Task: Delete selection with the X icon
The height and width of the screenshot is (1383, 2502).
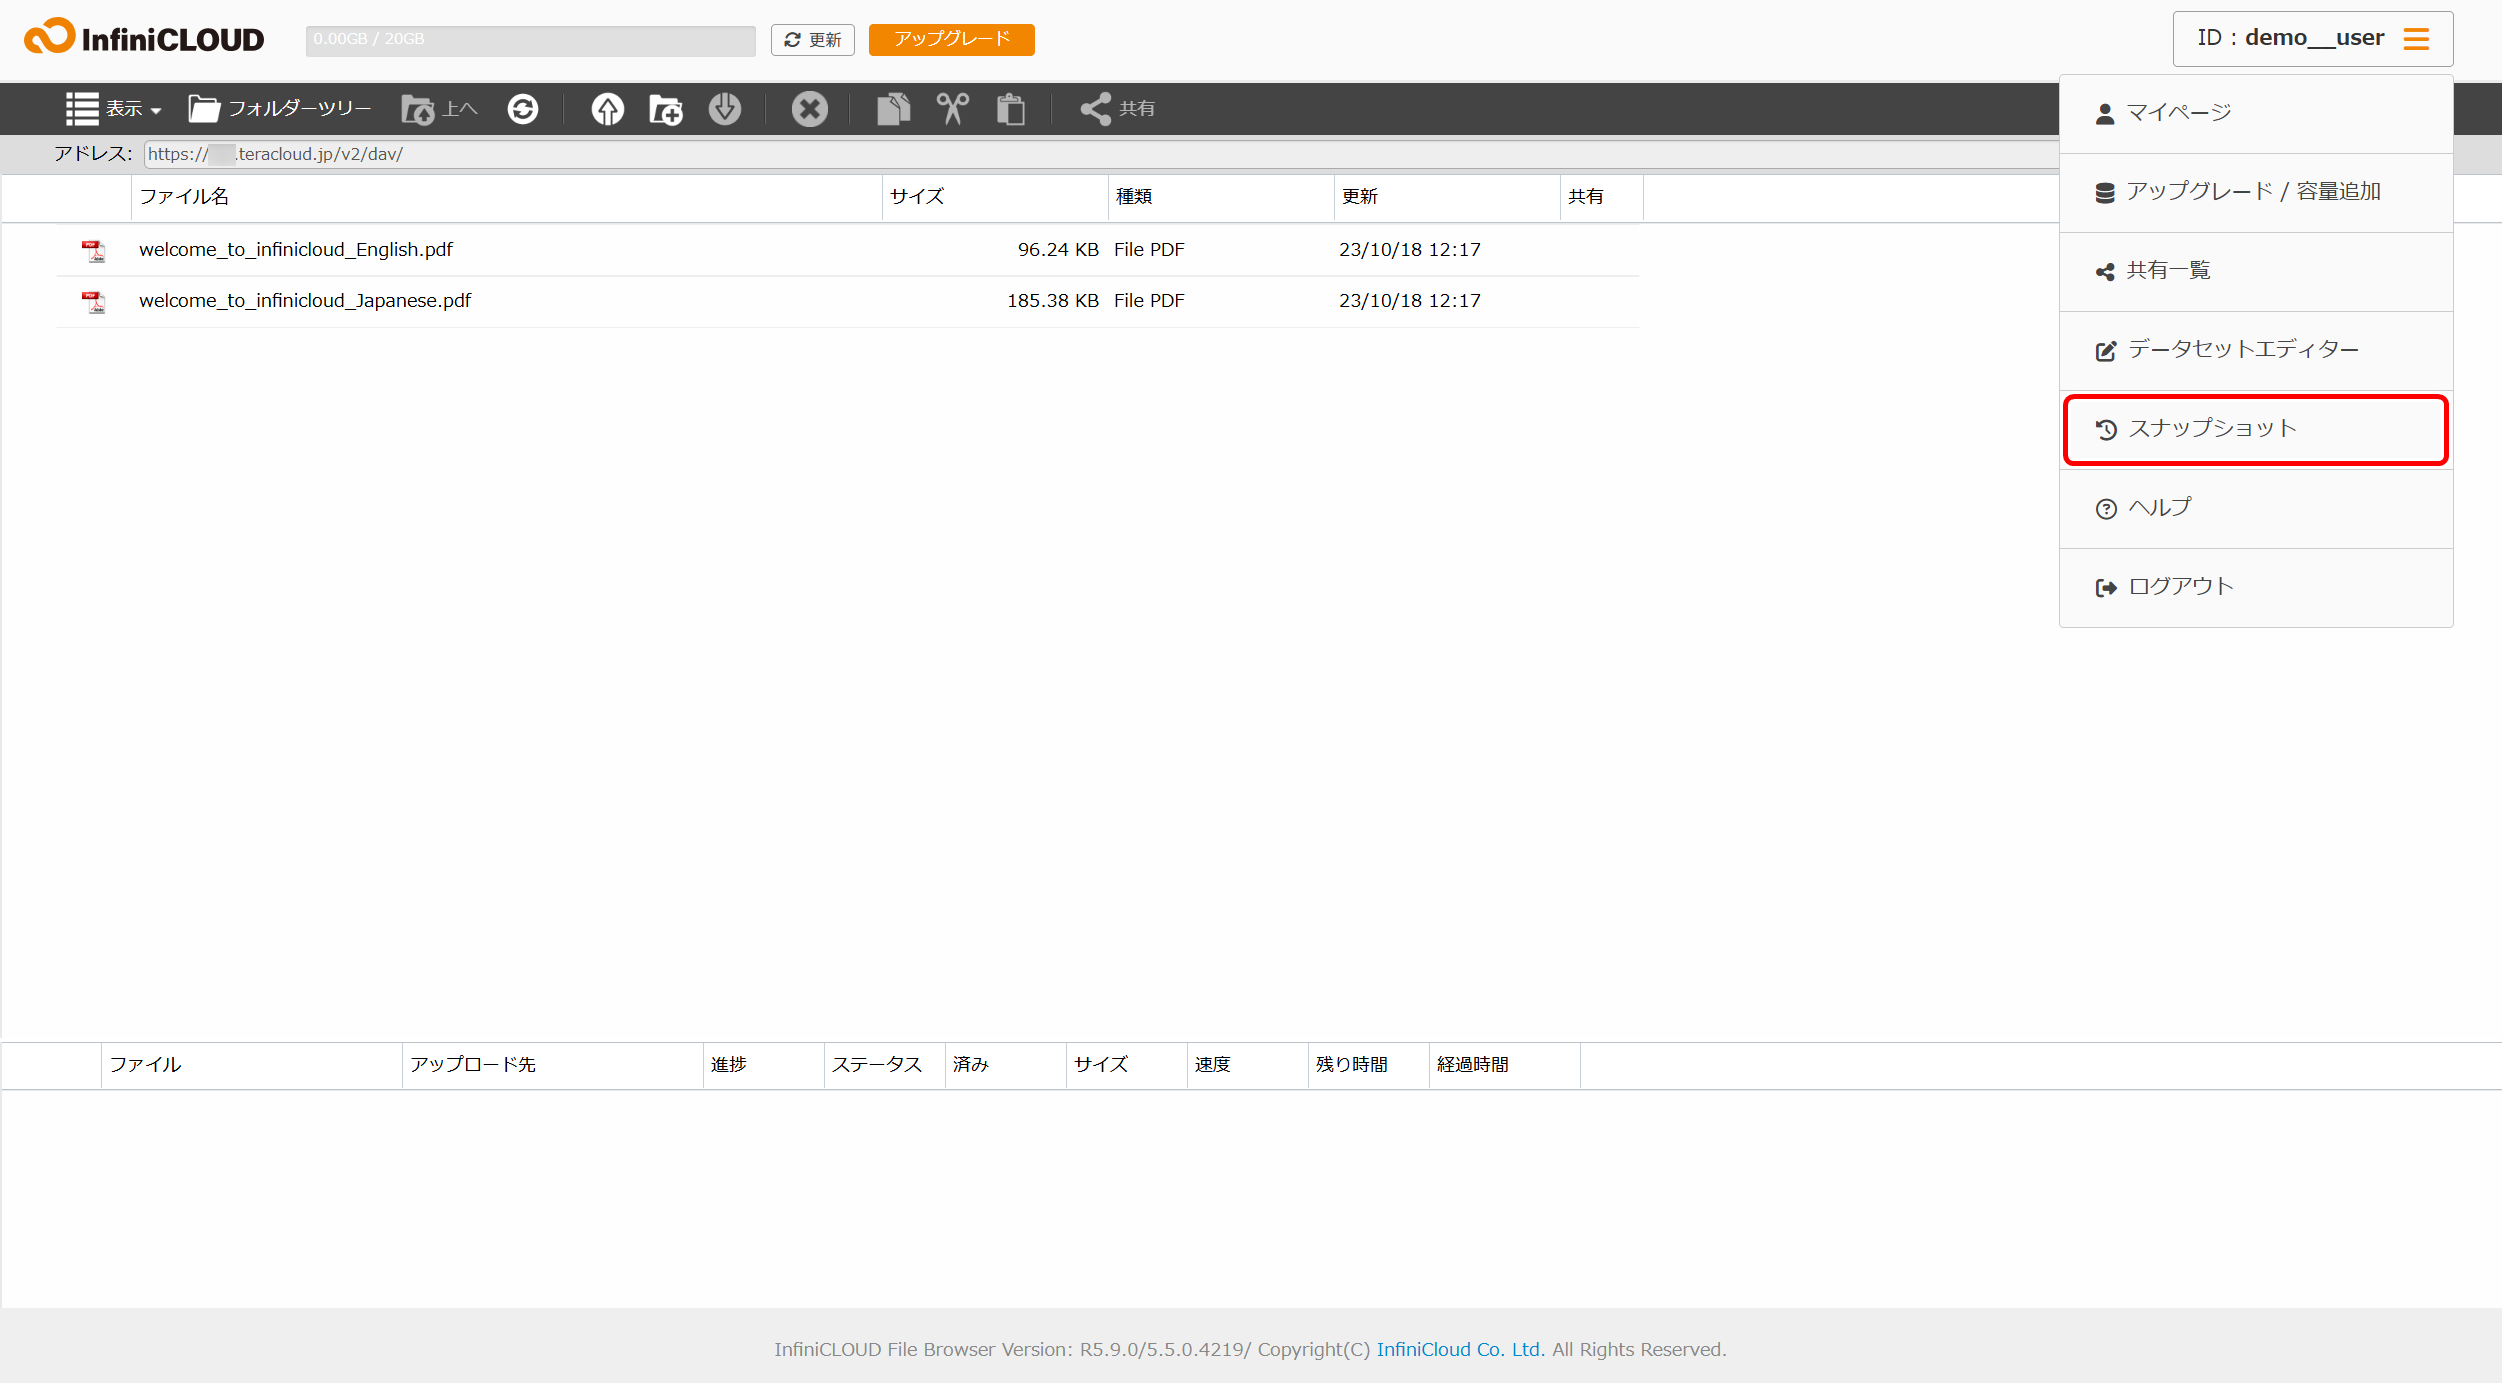Action: [x=809, y=108]
